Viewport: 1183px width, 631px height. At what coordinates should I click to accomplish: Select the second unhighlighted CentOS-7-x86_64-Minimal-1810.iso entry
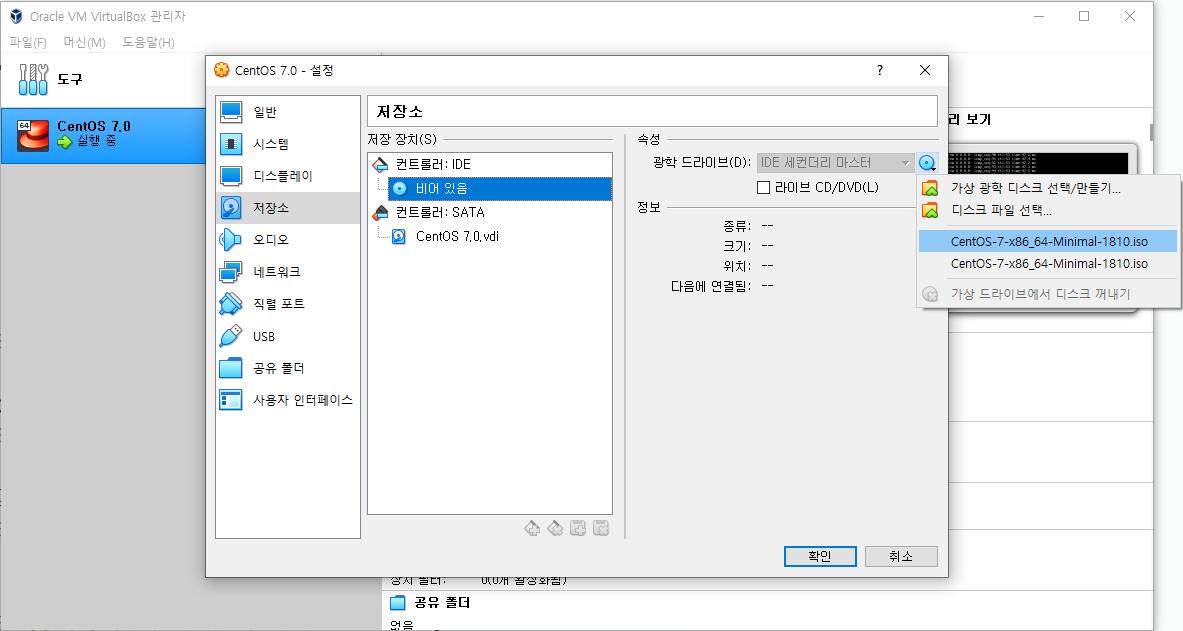pyautogui.click(x=1048, y=263)
